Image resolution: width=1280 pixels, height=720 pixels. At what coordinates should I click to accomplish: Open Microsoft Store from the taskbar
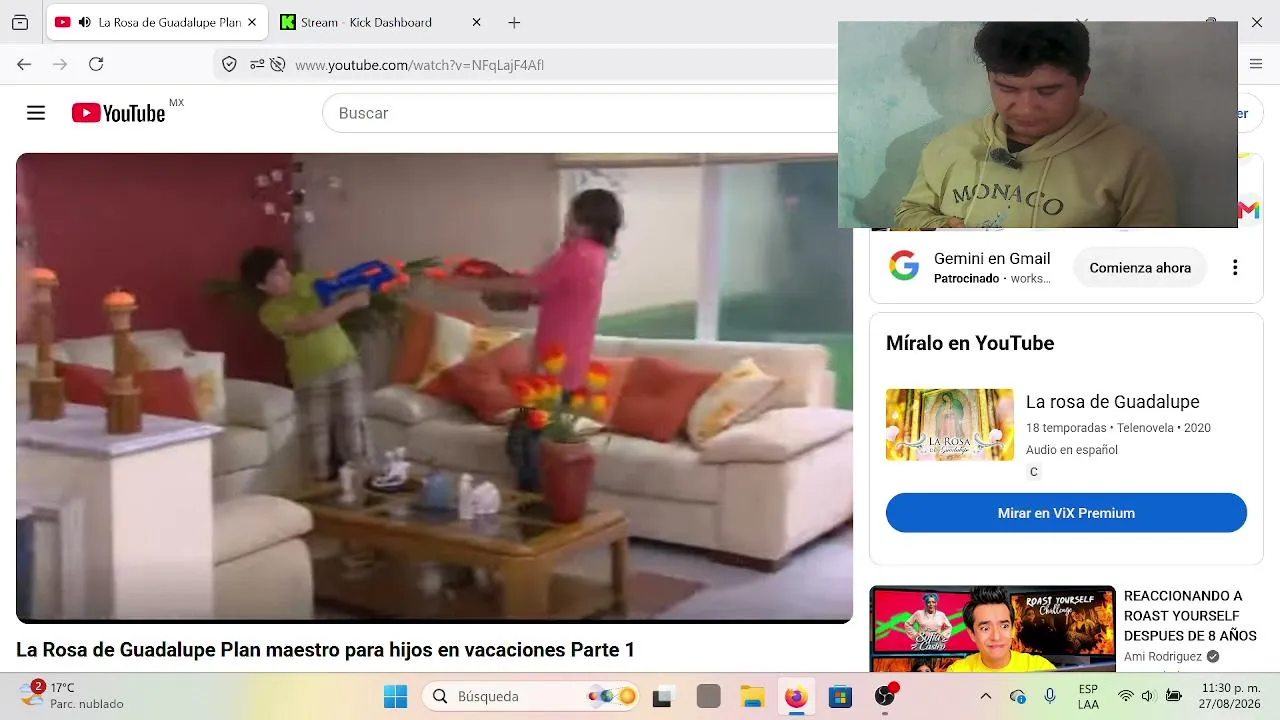pos(840,696)
